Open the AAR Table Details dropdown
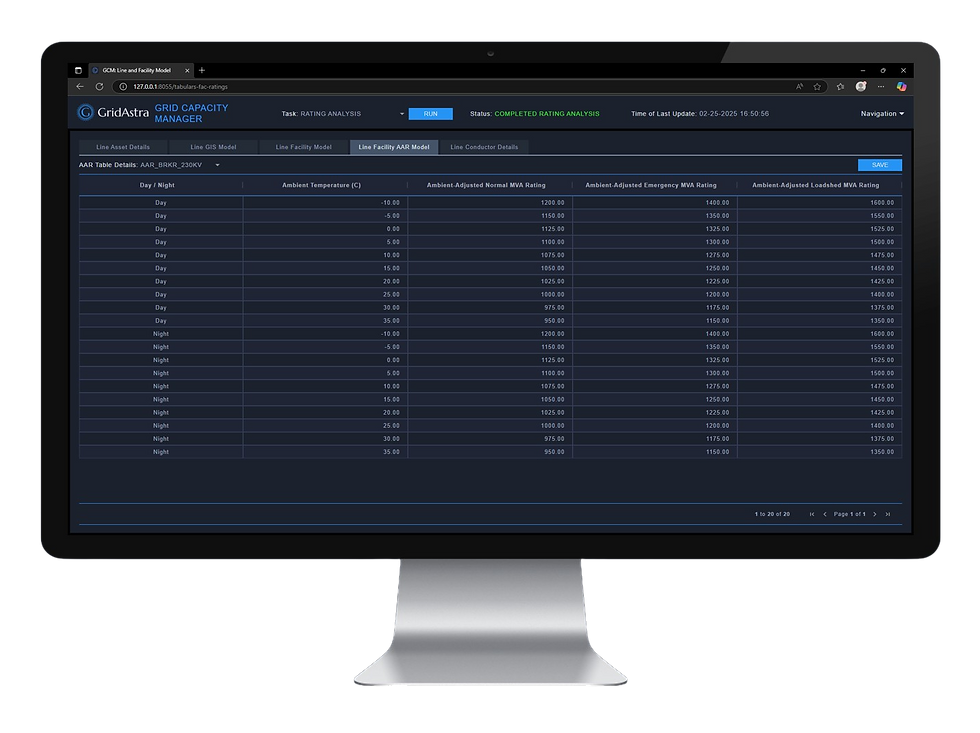The height and width of the screenshot is (733, 980). tap(180, 165)
